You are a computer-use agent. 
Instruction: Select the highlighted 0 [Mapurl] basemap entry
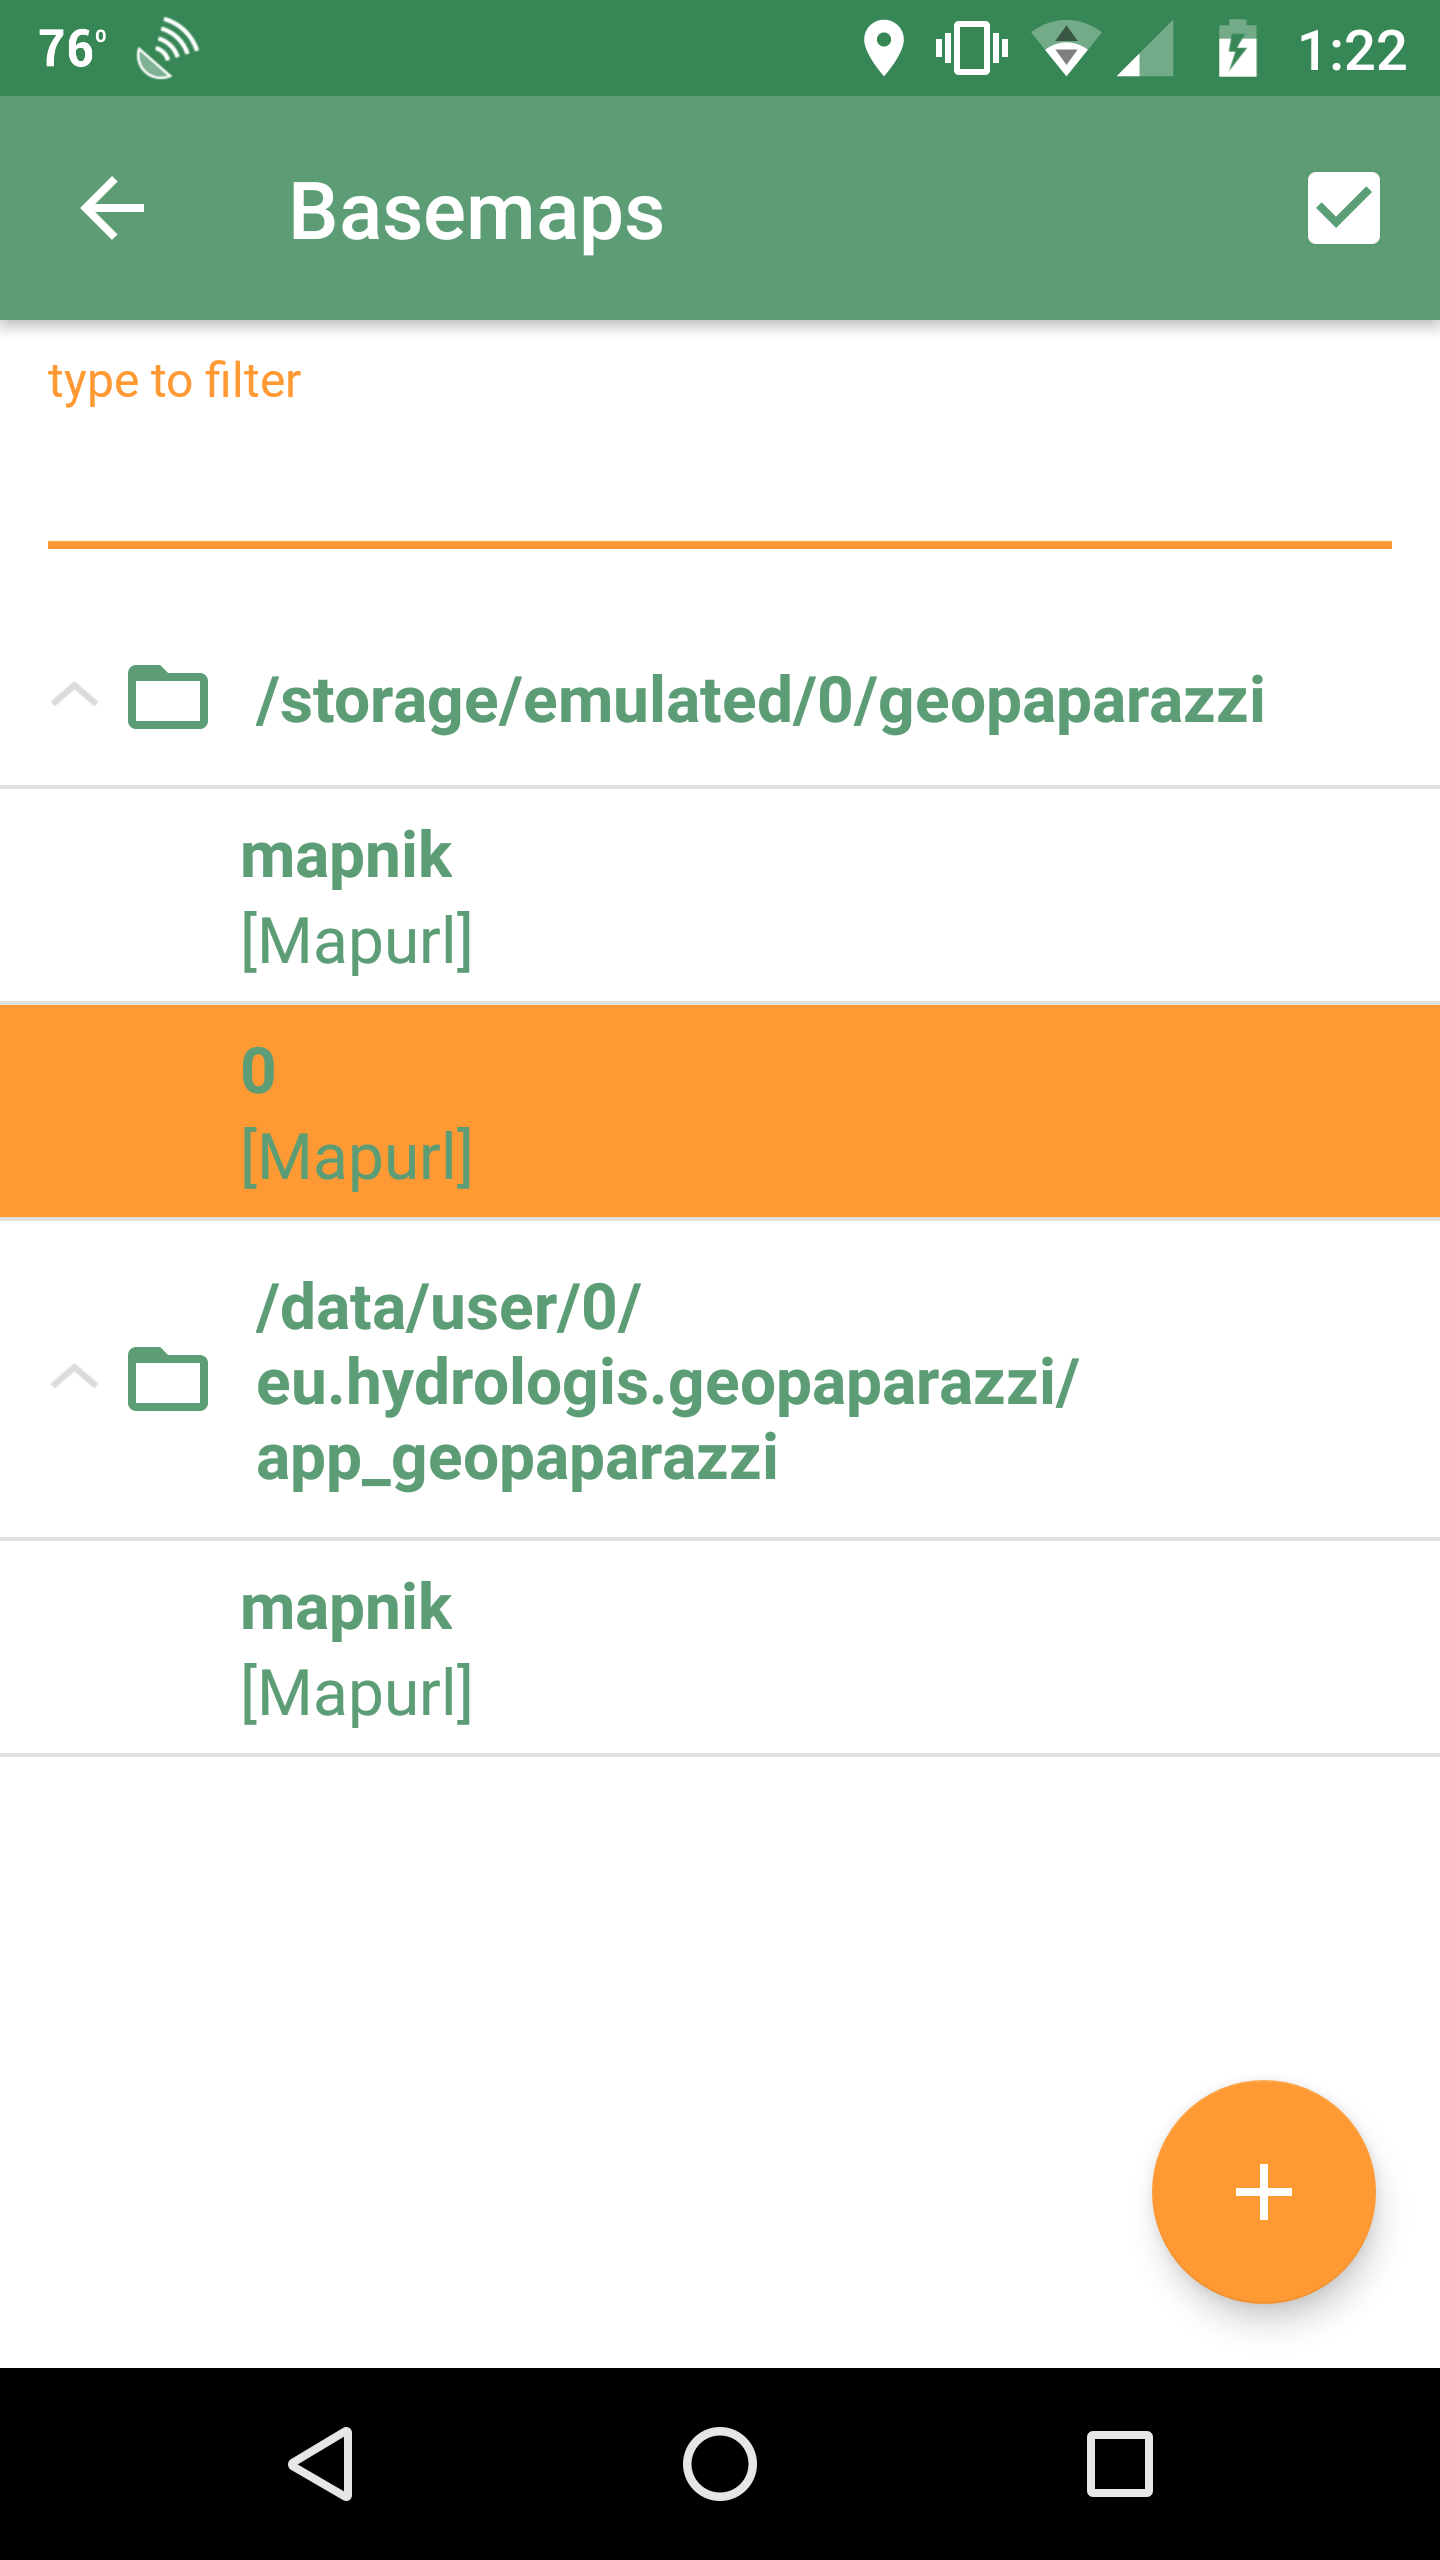(x=720, y=1110)
